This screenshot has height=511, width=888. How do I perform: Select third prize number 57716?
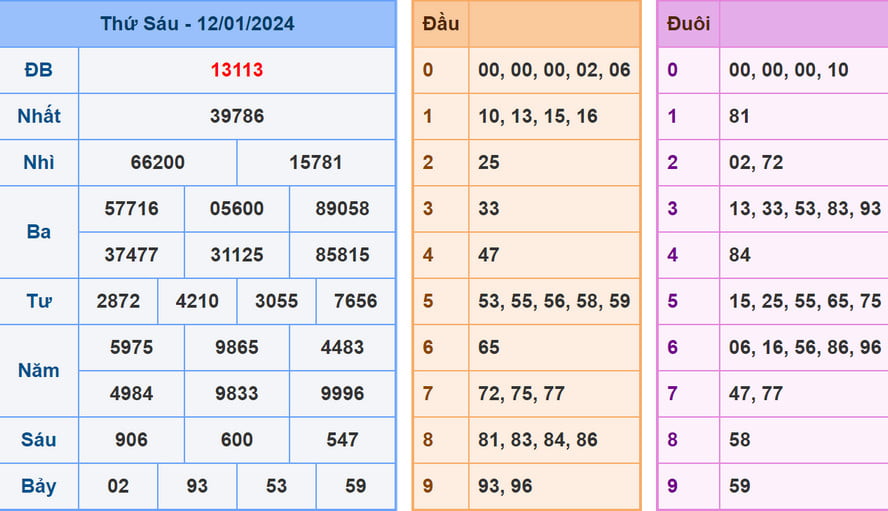click(131, 209)
